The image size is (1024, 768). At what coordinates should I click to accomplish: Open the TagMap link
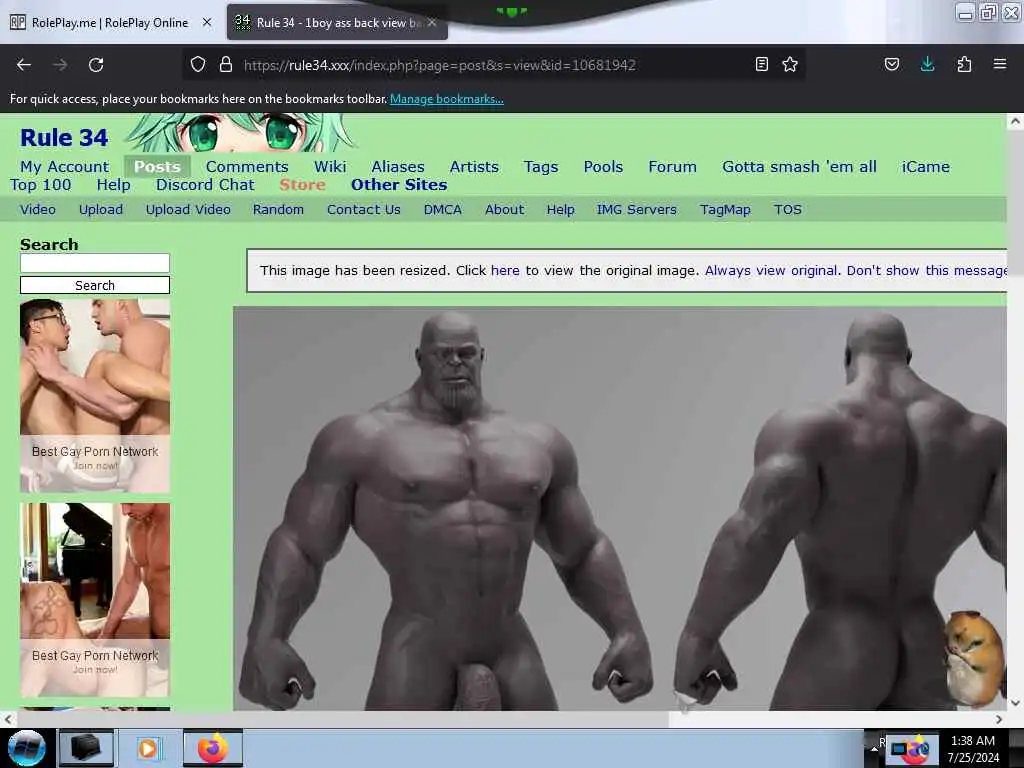coord(725,210)
